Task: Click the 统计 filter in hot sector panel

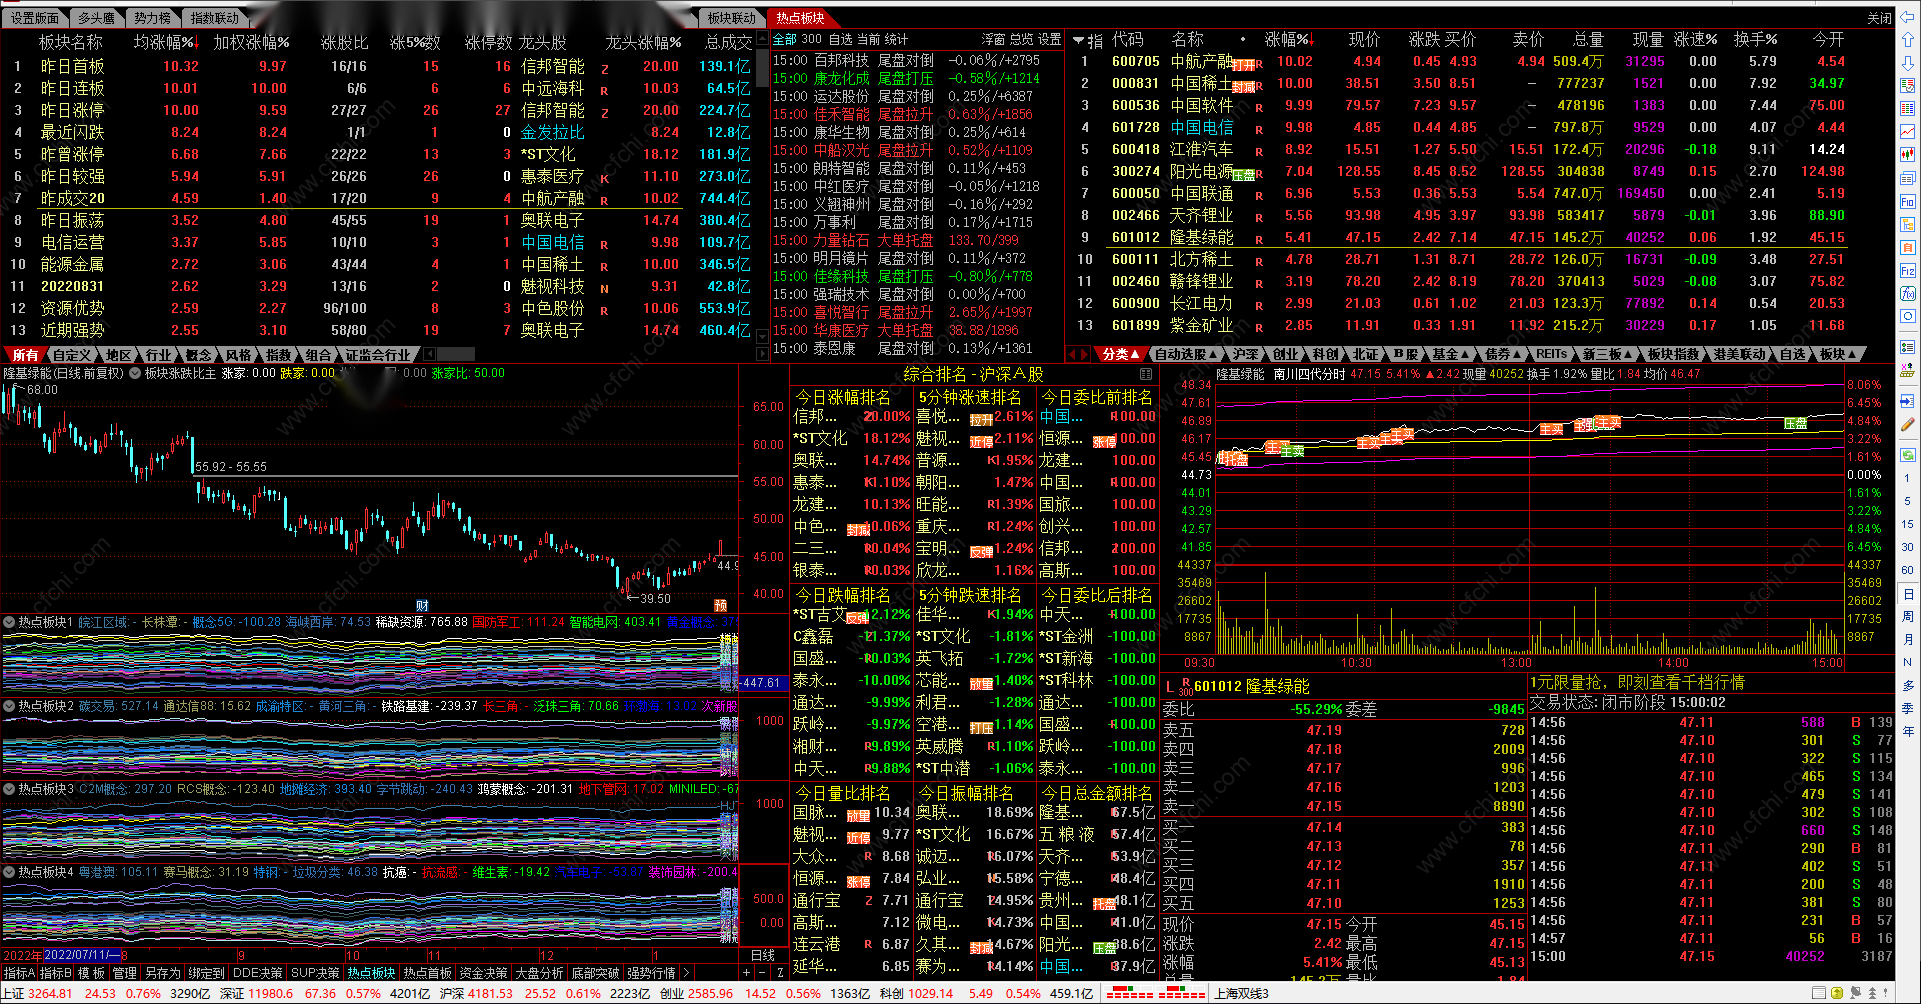Action: click(x=896, y=39)
